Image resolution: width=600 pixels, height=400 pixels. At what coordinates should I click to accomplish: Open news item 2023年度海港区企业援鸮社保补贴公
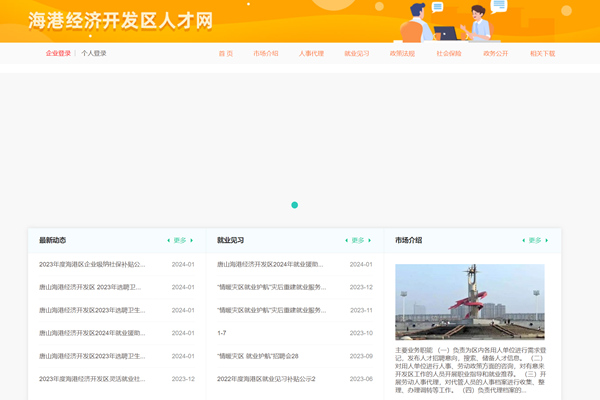pyautogui.click(x=92, y=265)
